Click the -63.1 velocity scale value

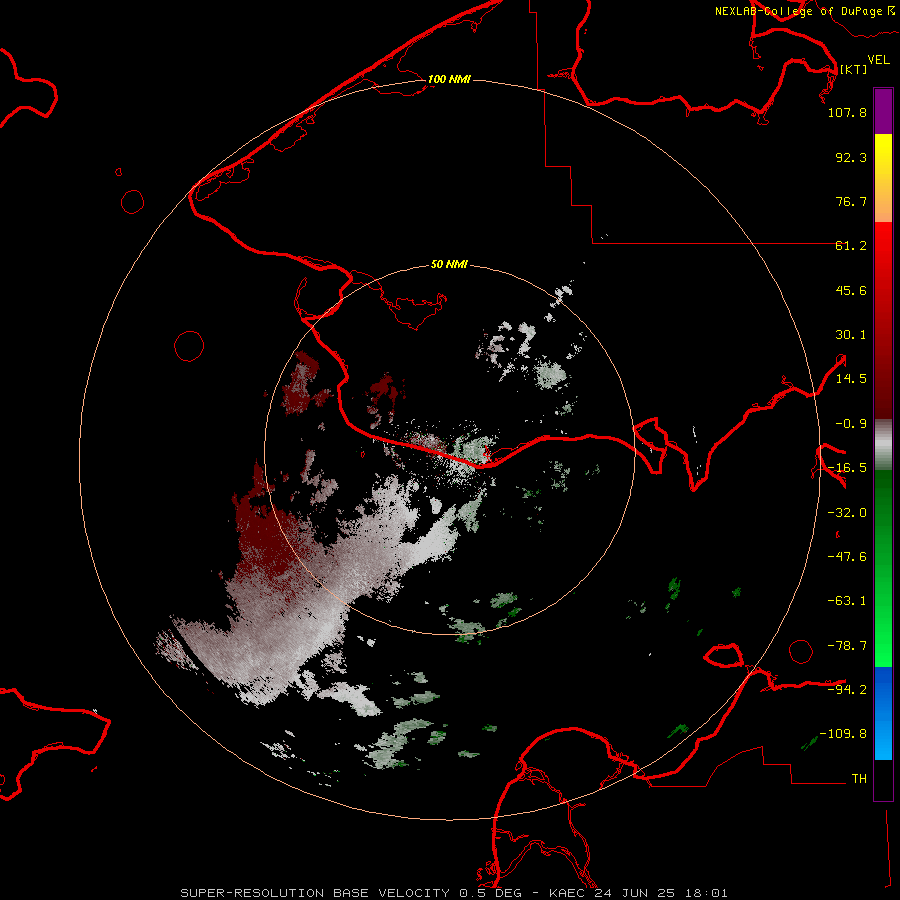pyautogui.click(x=847, y=601)
